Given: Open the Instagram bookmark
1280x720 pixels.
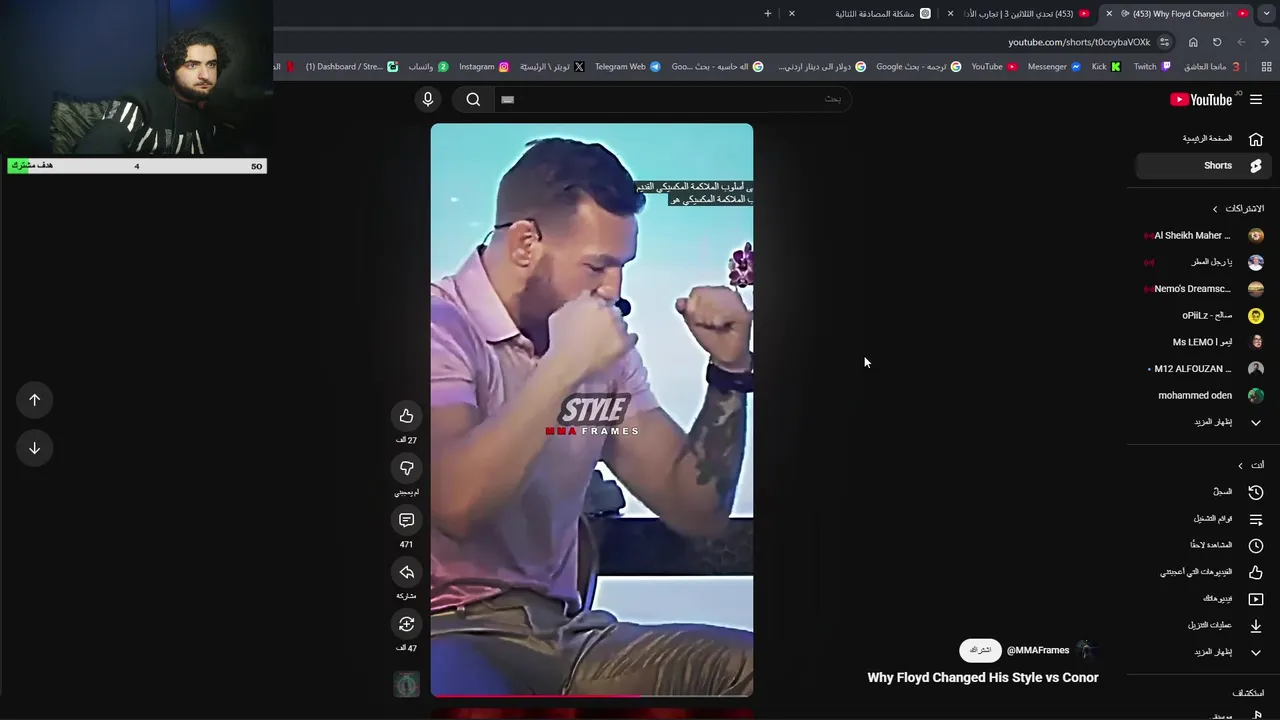Looking at the screenshot, I should coord(484,67).
